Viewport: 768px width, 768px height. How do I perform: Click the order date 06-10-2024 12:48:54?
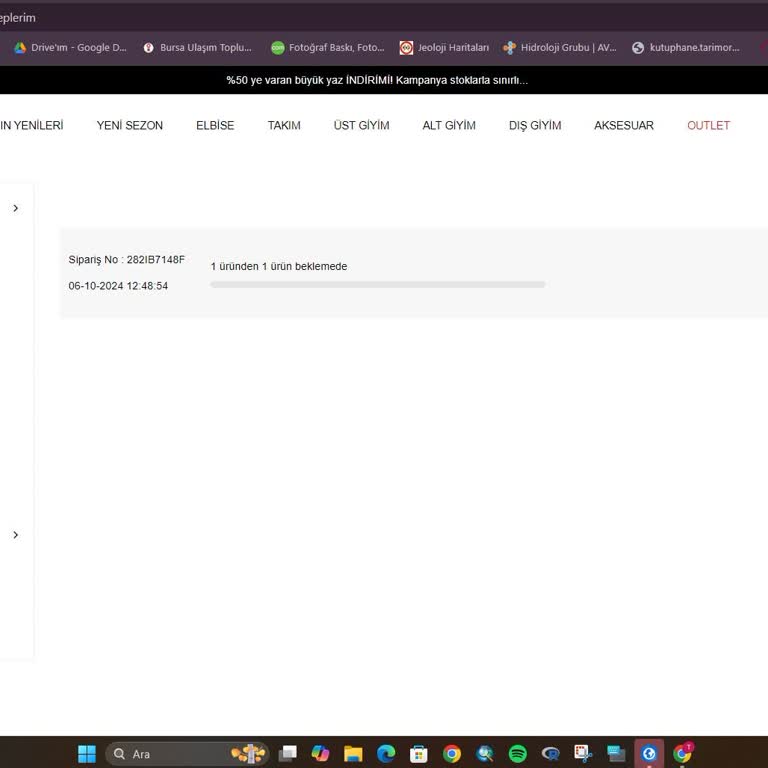coord(118,286)
